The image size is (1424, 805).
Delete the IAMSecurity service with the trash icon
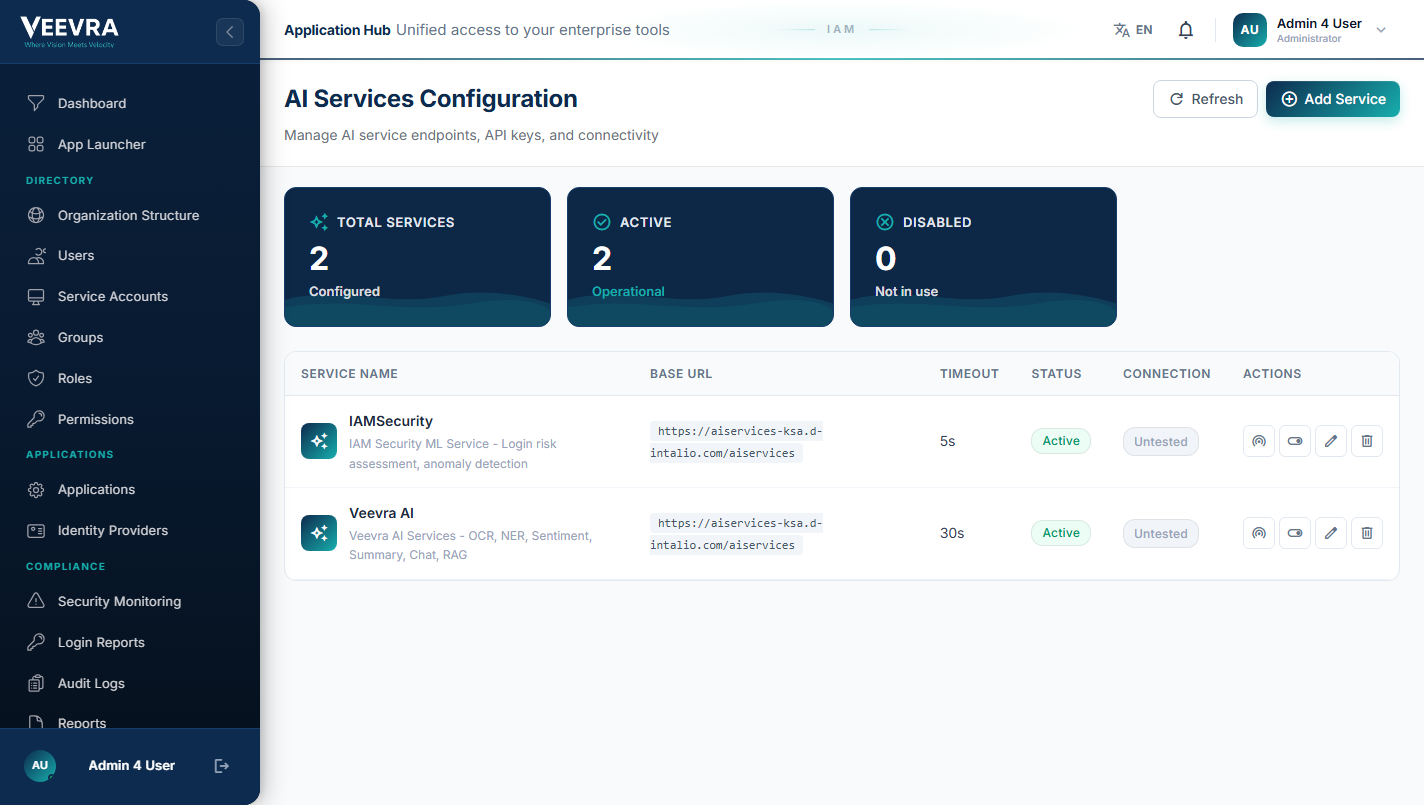pyautogui.click(x=1367, y=441)
